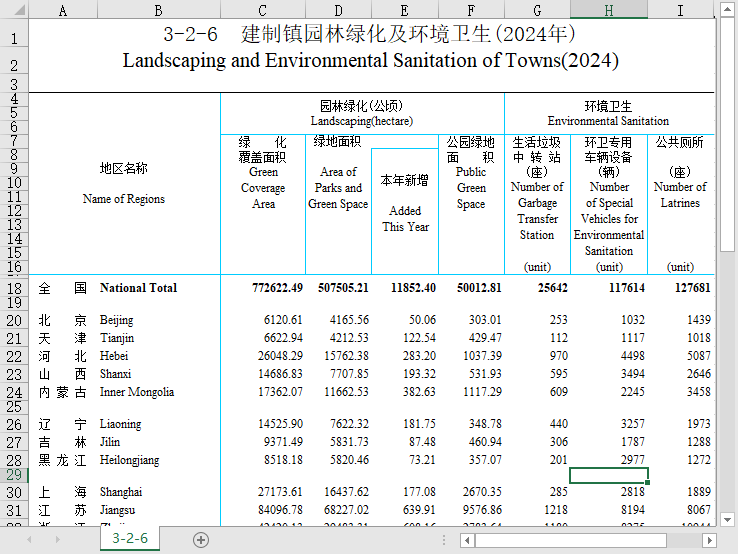Click Heilongjiang vehicles value 2977
The width and height of the screenshot is (738, 554).
point(633,460)
